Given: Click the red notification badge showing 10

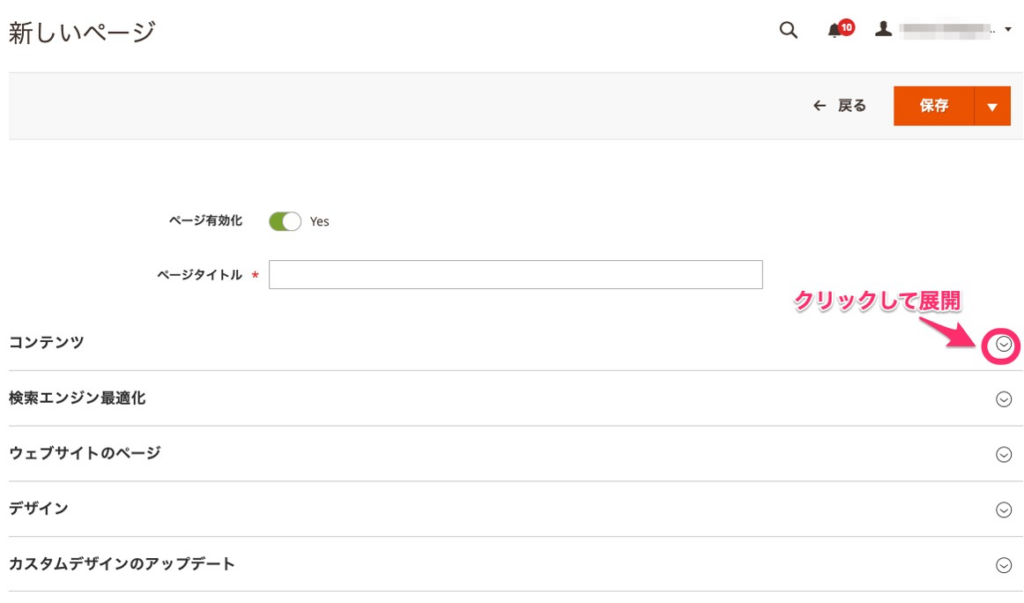Looking at the screenshot, I should point(845,23).
